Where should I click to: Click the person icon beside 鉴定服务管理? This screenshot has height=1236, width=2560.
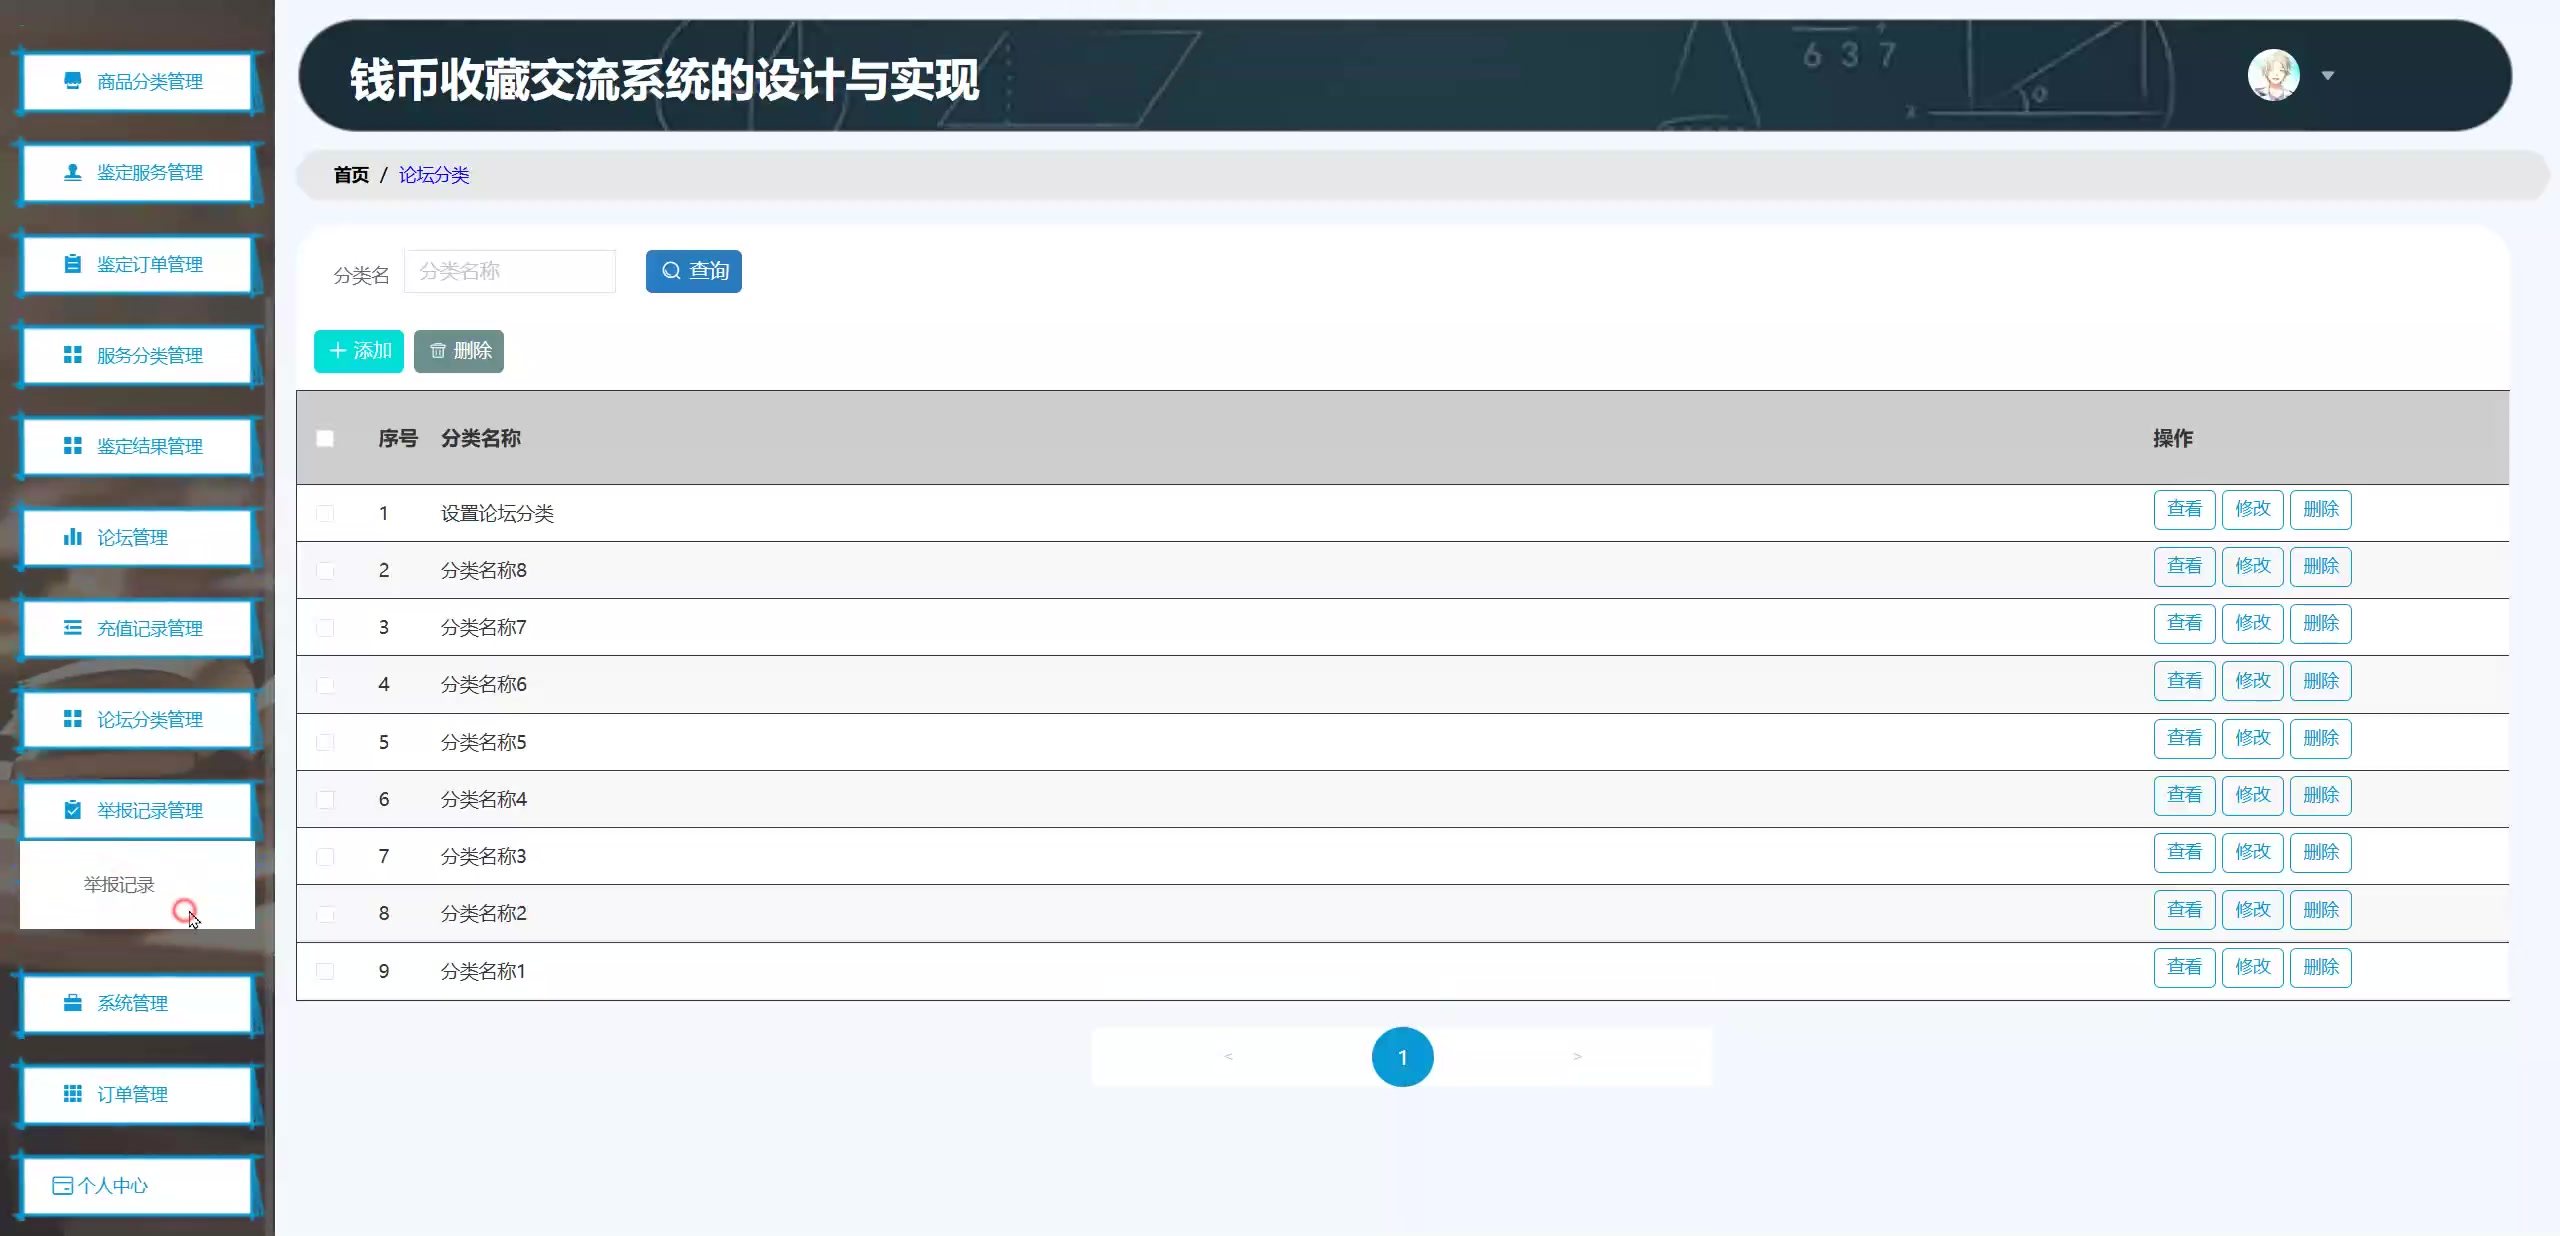[72, 172]
